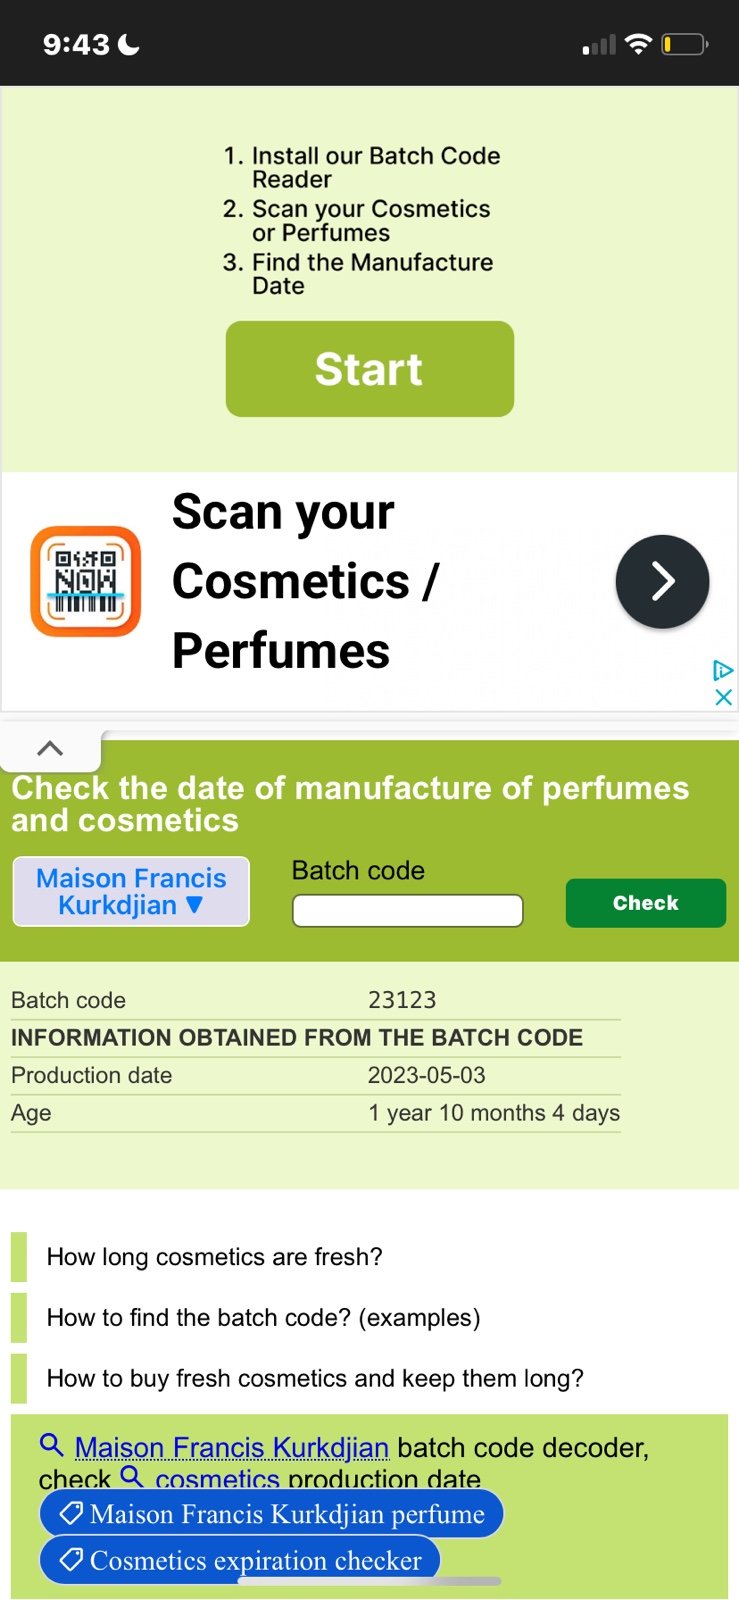Open the QR barcode scanner app icon

86,581
